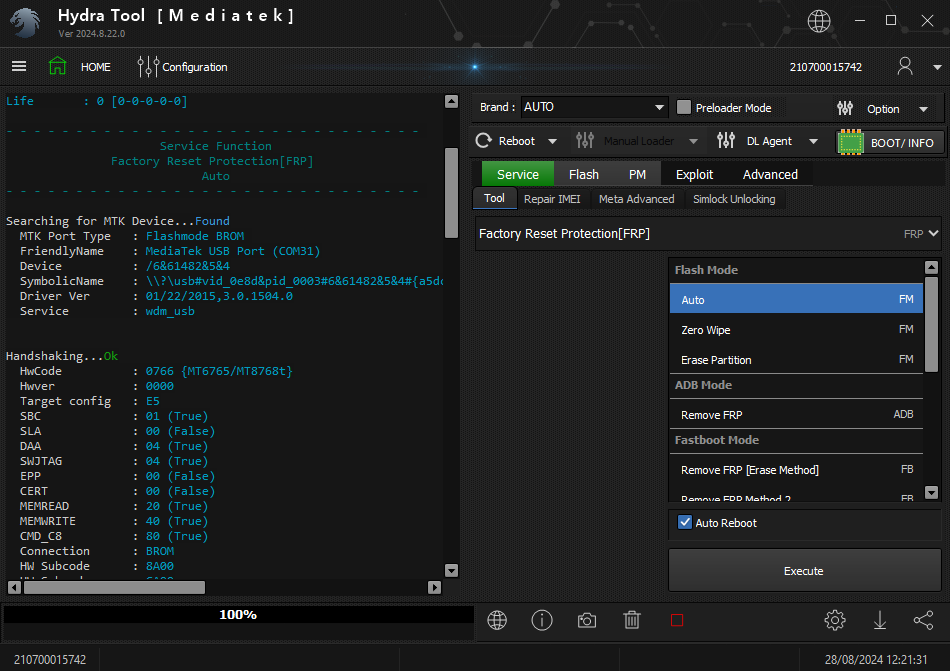Click the green HOME house icon
This screenshot has height=671, width=950.
point(58,66)
